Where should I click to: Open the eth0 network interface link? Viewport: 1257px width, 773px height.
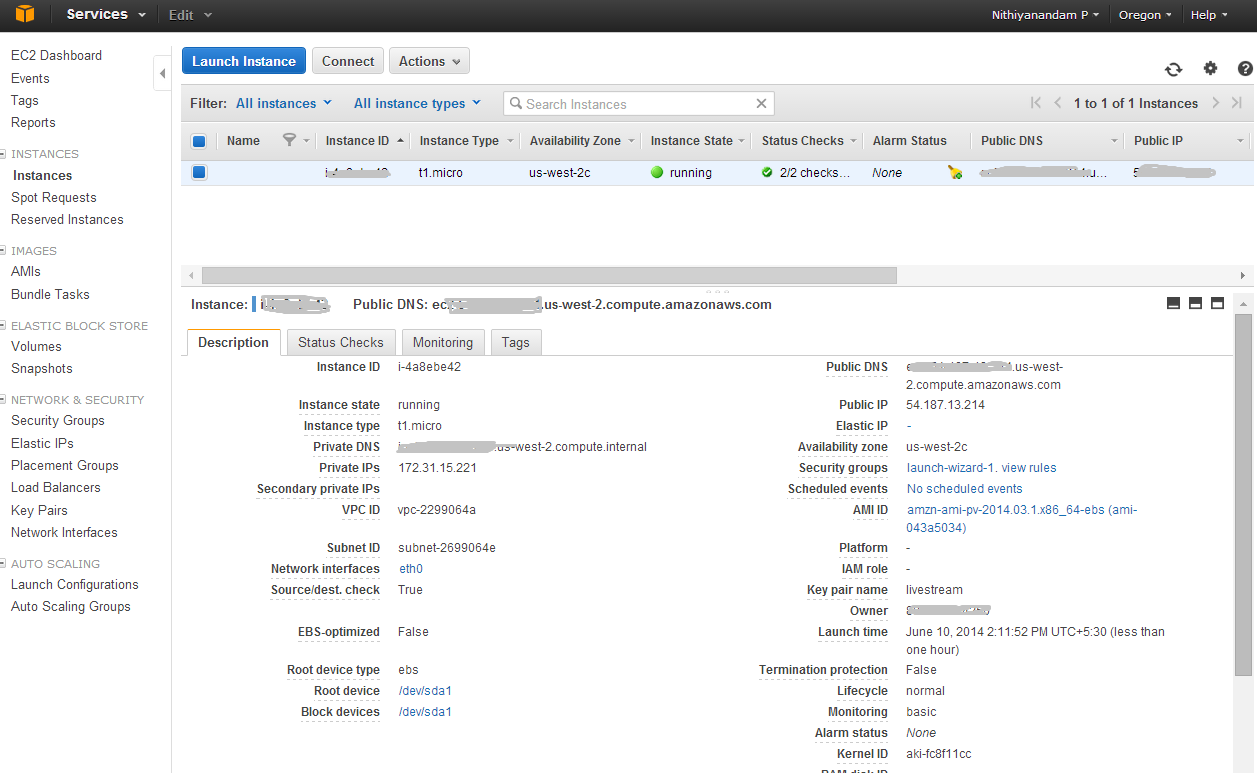(411, 569)
